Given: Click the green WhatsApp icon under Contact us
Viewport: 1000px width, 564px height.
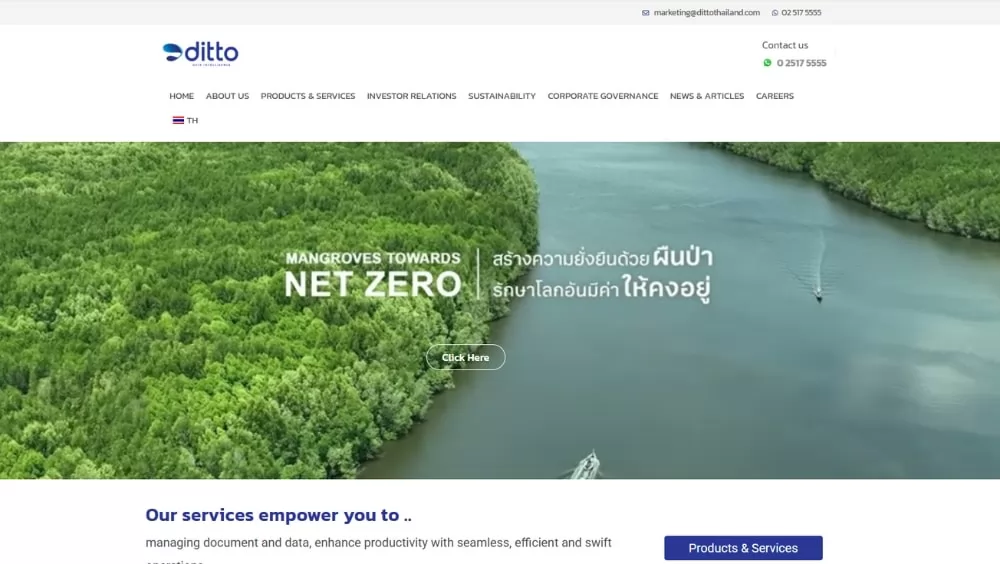Looking at the screenshot, I should tap(767, 63).
